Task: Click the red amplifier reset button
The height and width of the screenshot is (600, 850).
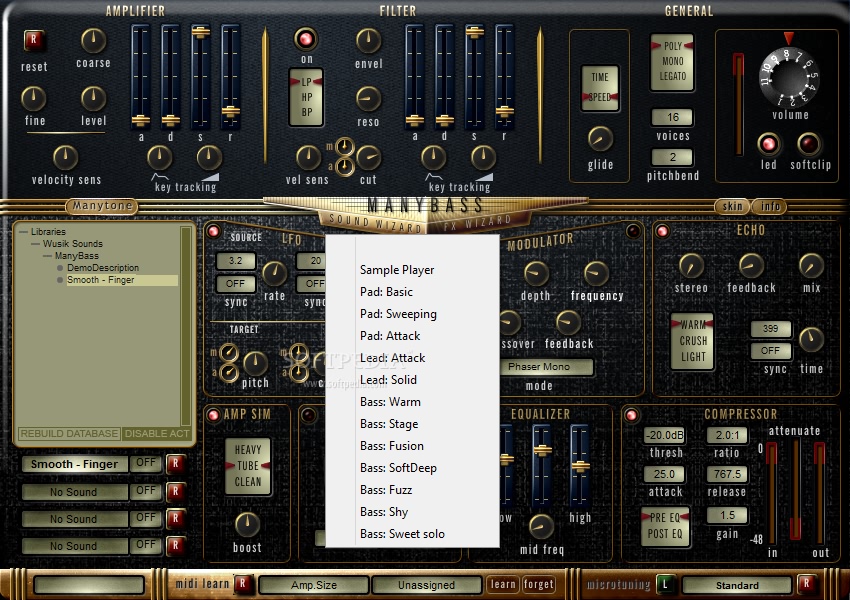Action: tap(34, 40)
